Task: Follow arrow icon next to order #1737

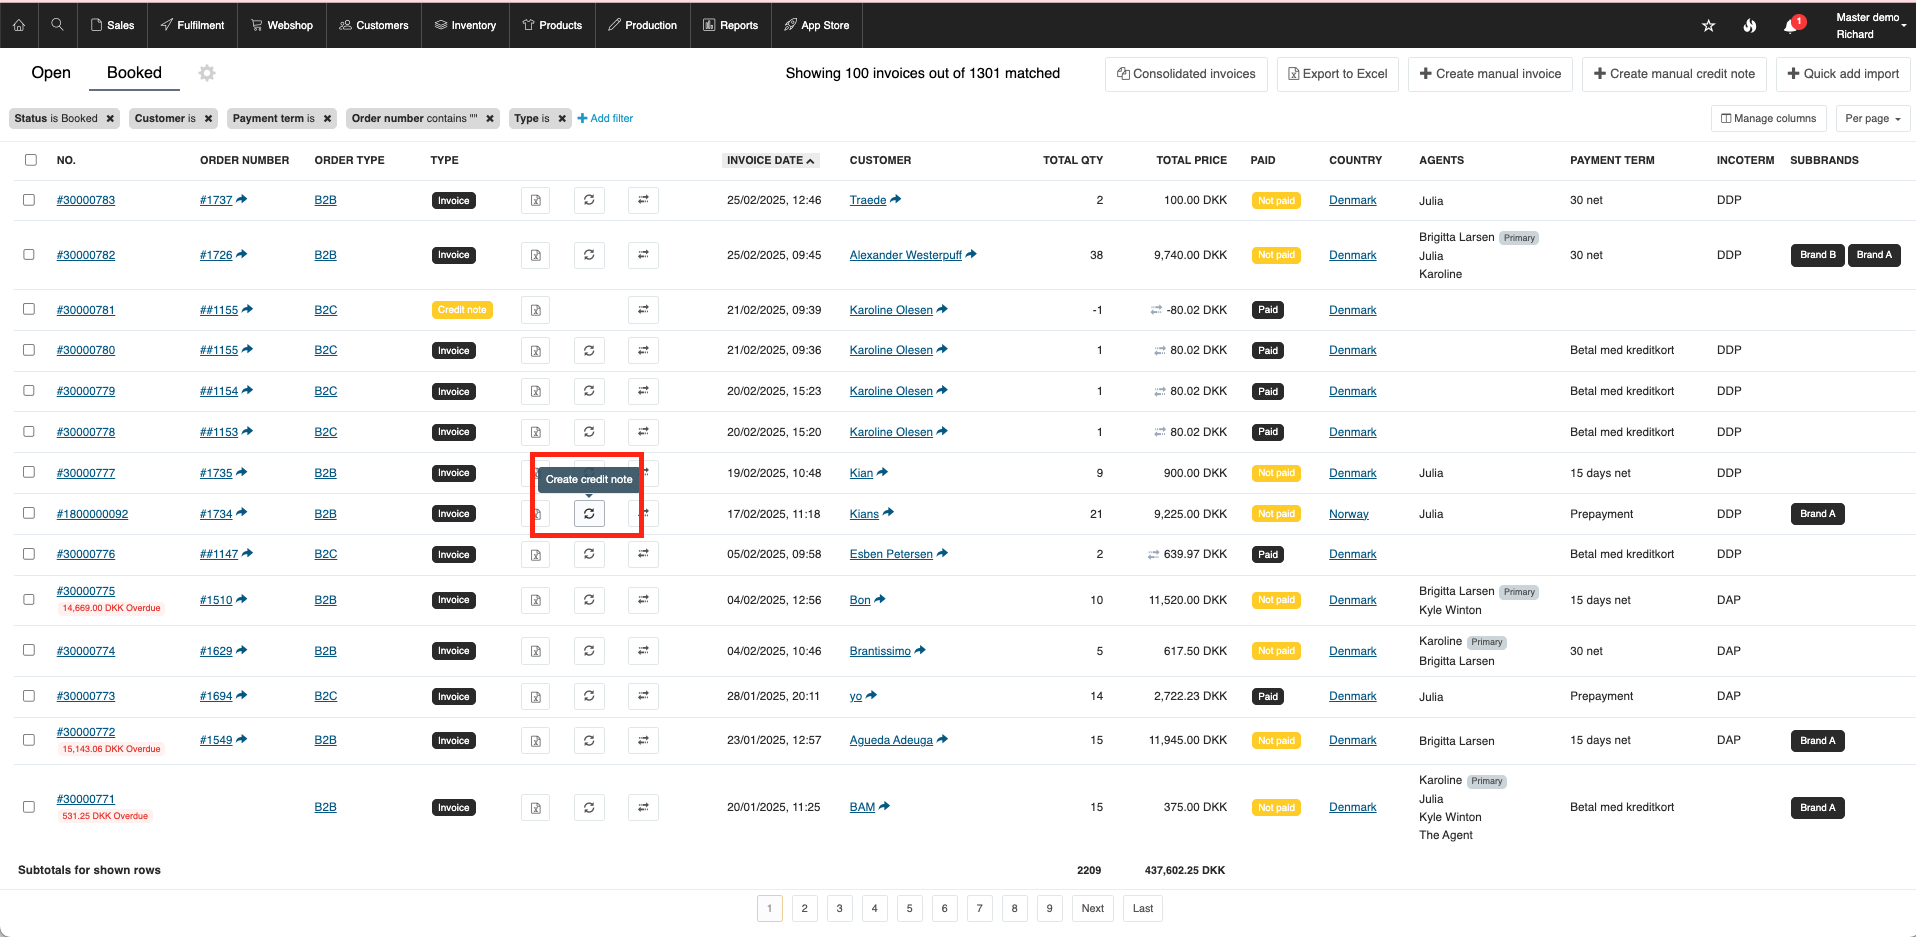Action: [242, 199]
